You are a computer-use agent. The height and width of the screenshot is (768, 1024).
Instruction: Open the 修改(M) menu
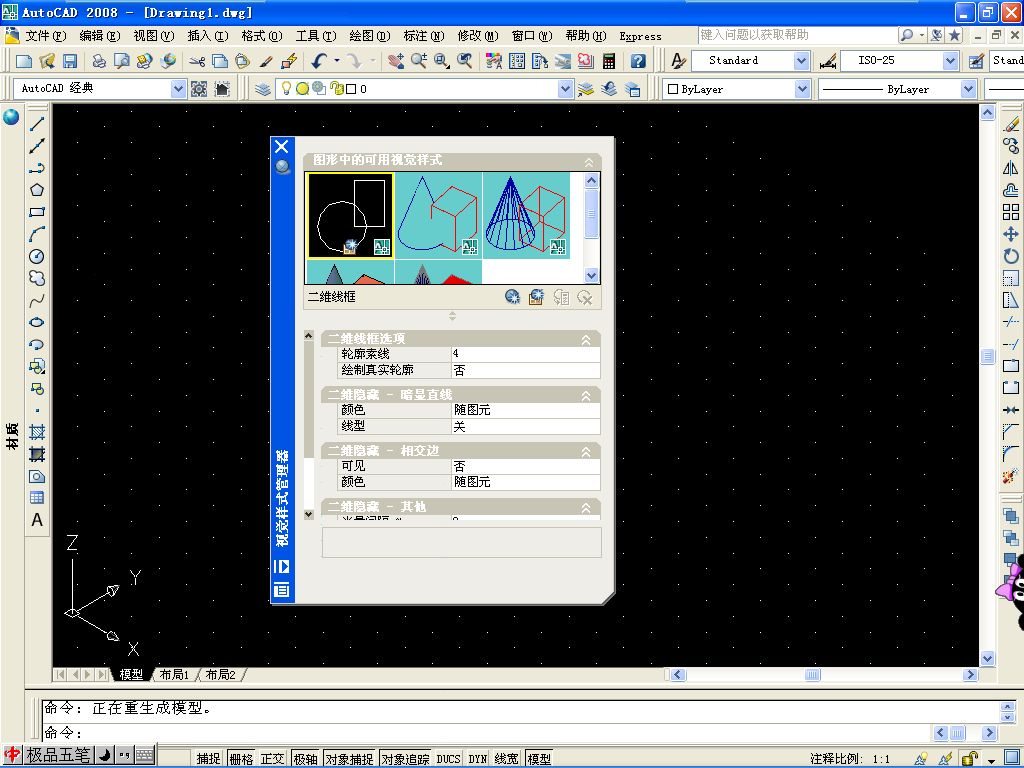(477, 36)
